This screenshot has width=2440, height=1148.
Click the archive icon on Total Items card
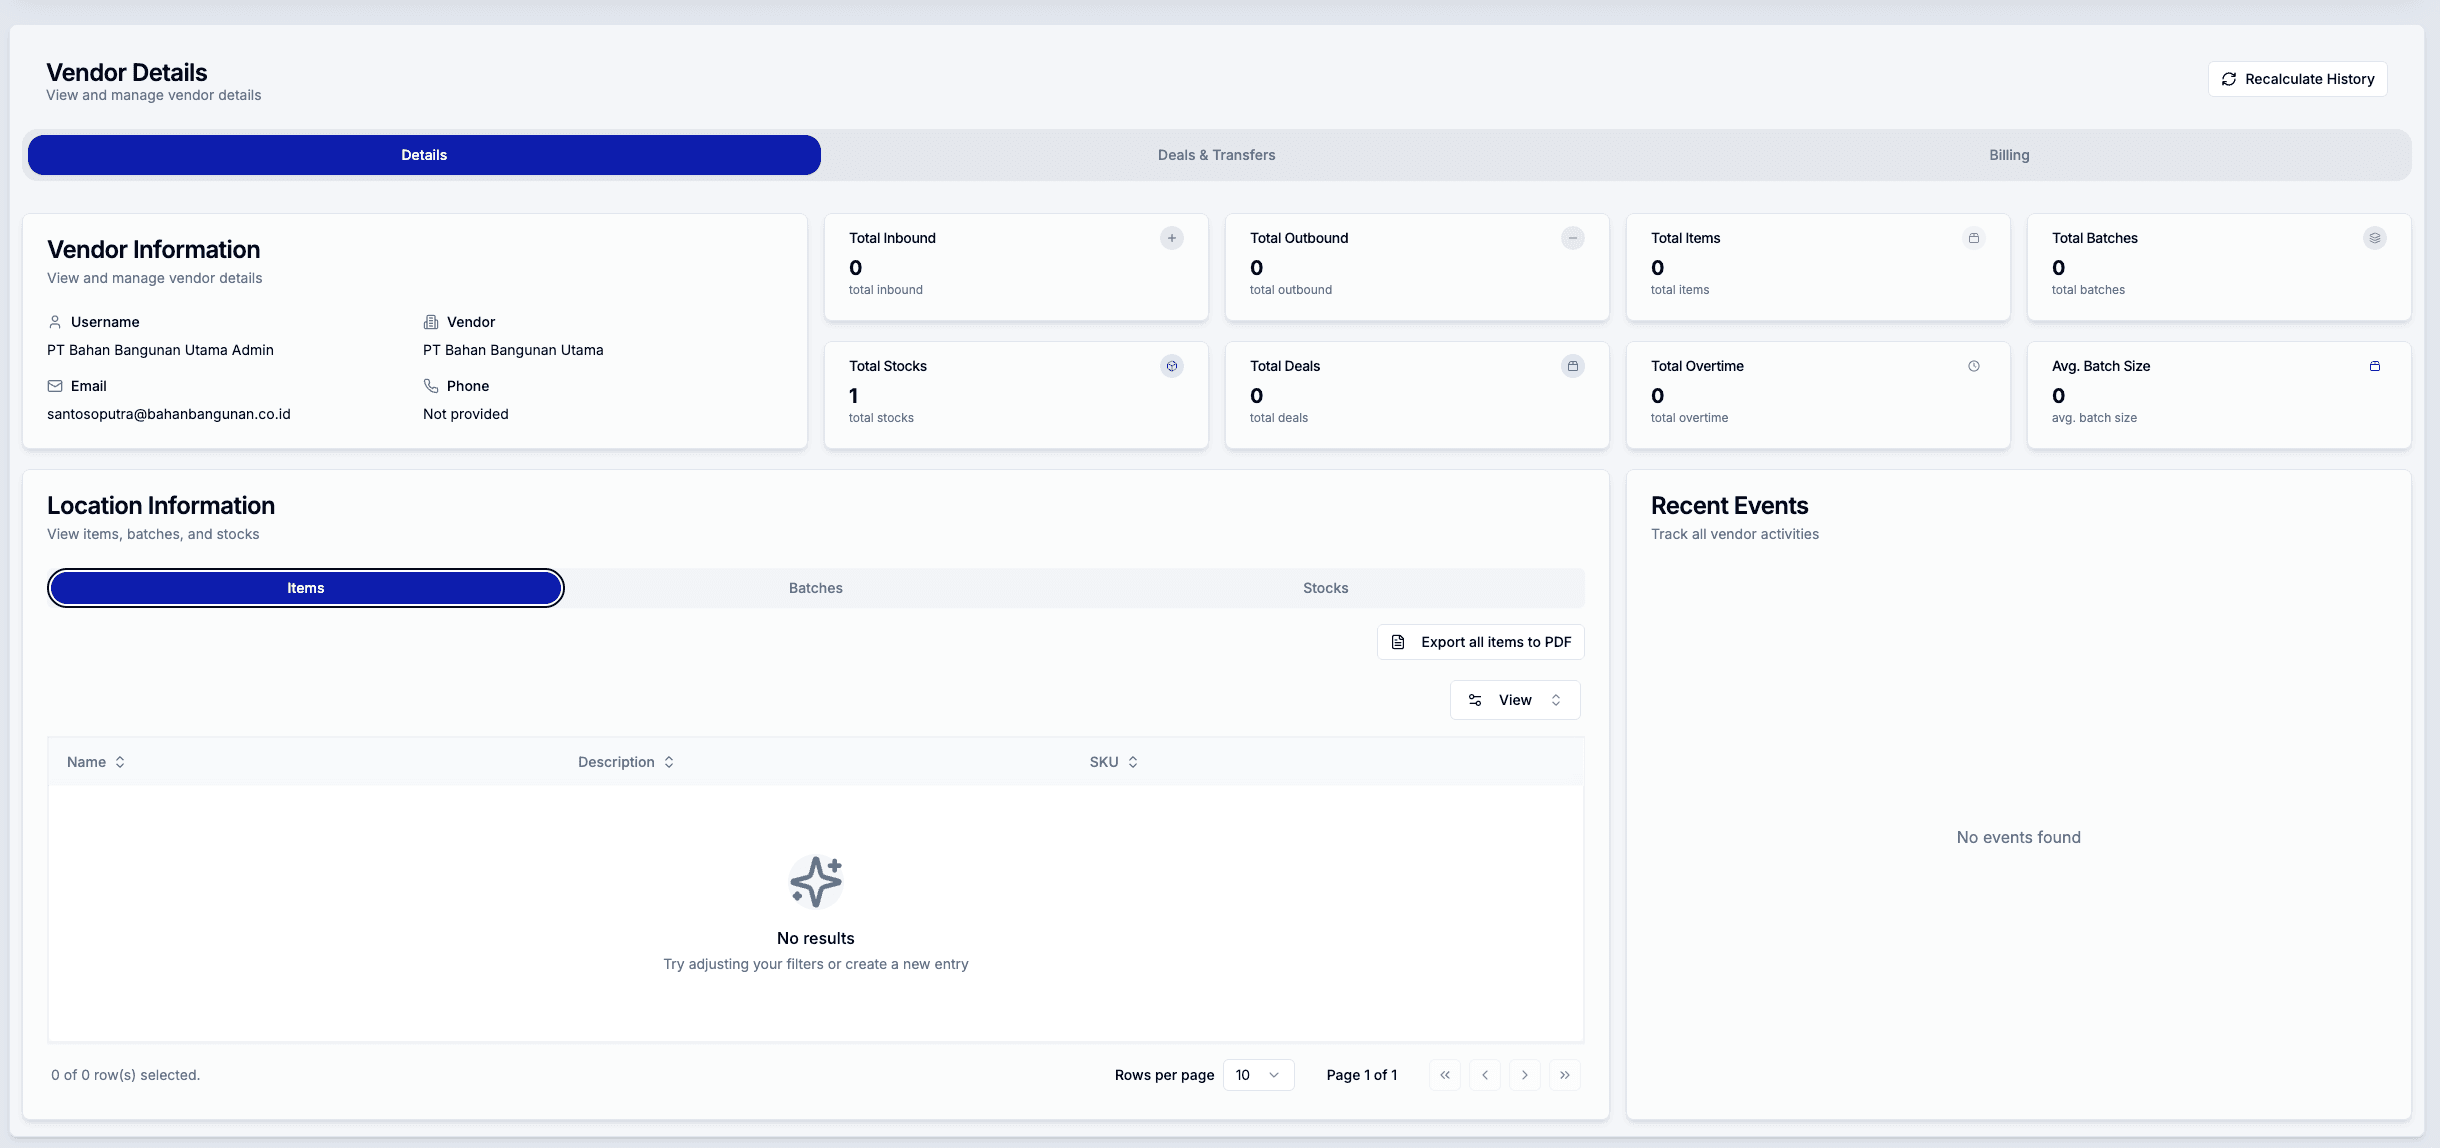tap(1973, 238)
